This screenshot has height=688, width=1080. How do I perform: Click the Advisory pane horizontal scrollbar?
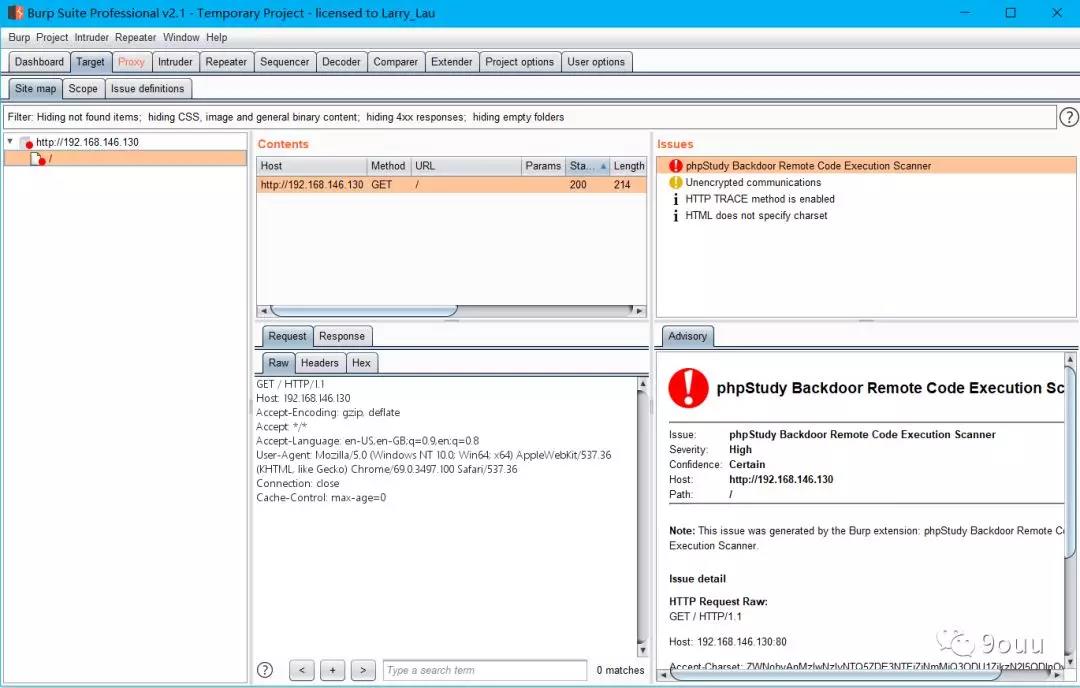click(859, 675)
